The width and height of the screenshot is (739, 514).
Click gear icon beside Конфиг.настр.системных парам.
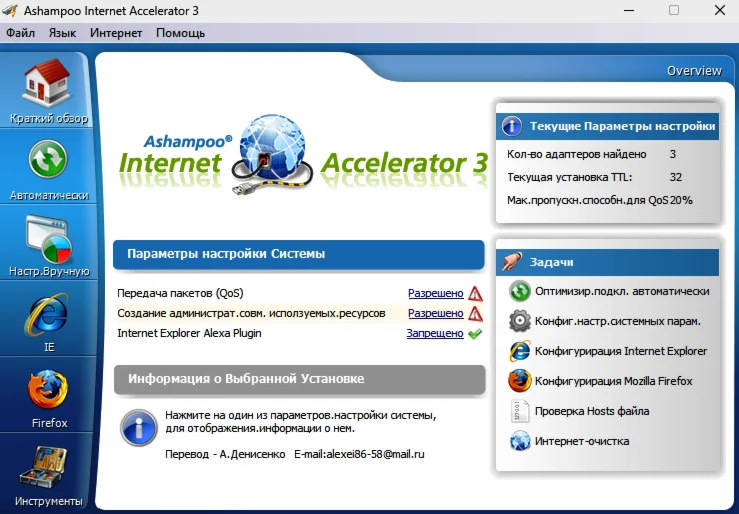520,321
